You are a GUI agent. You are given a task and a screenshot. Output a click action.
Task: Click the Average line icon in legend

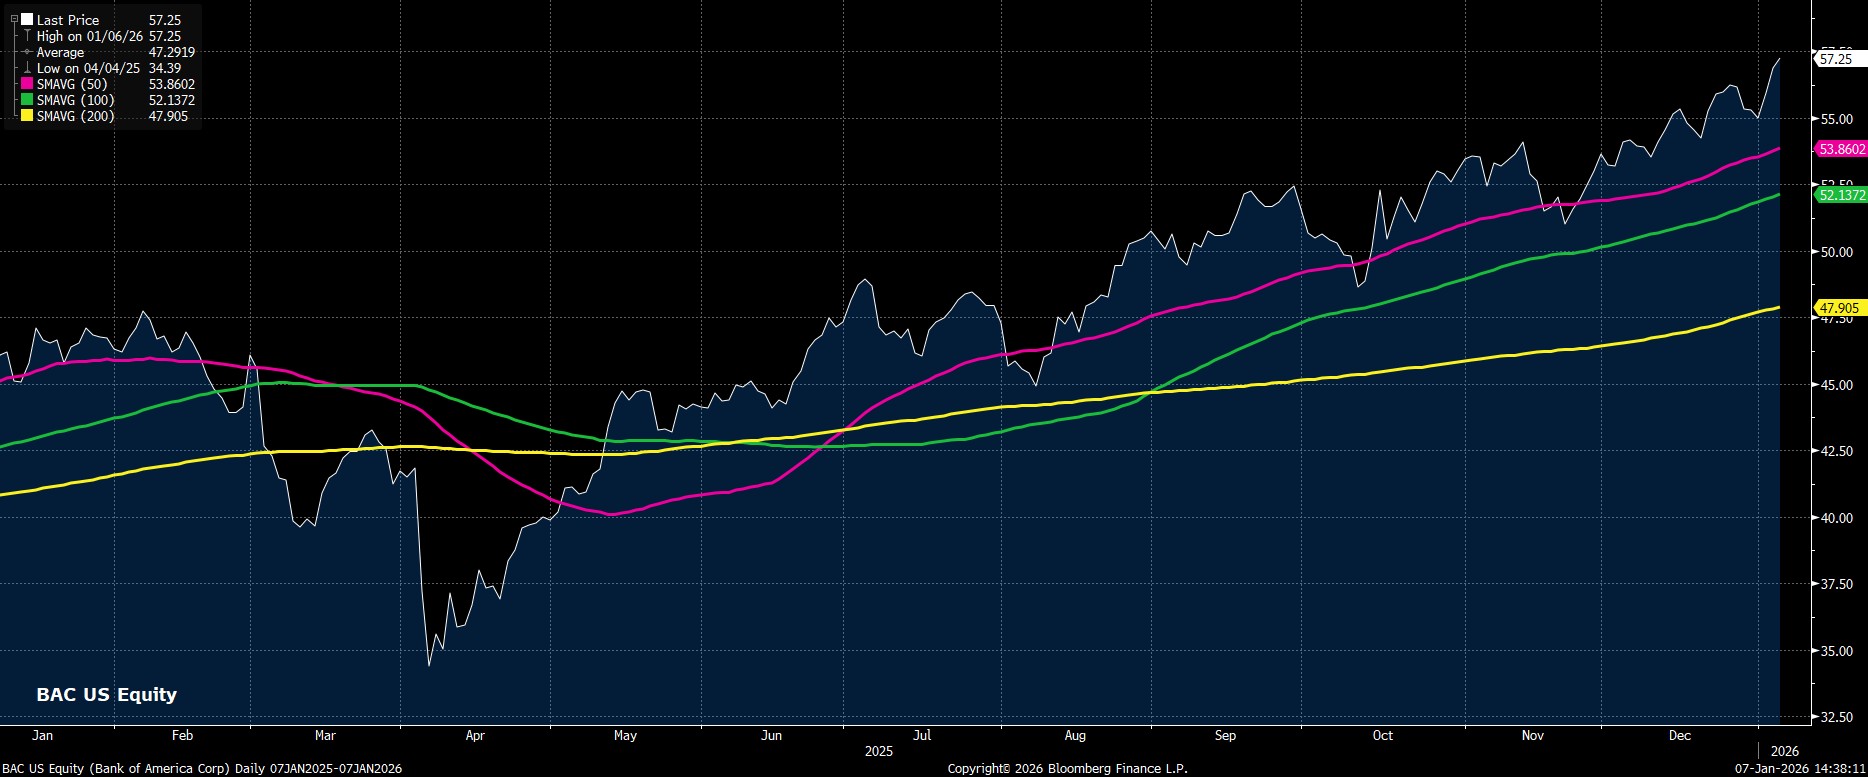point(27,52)
